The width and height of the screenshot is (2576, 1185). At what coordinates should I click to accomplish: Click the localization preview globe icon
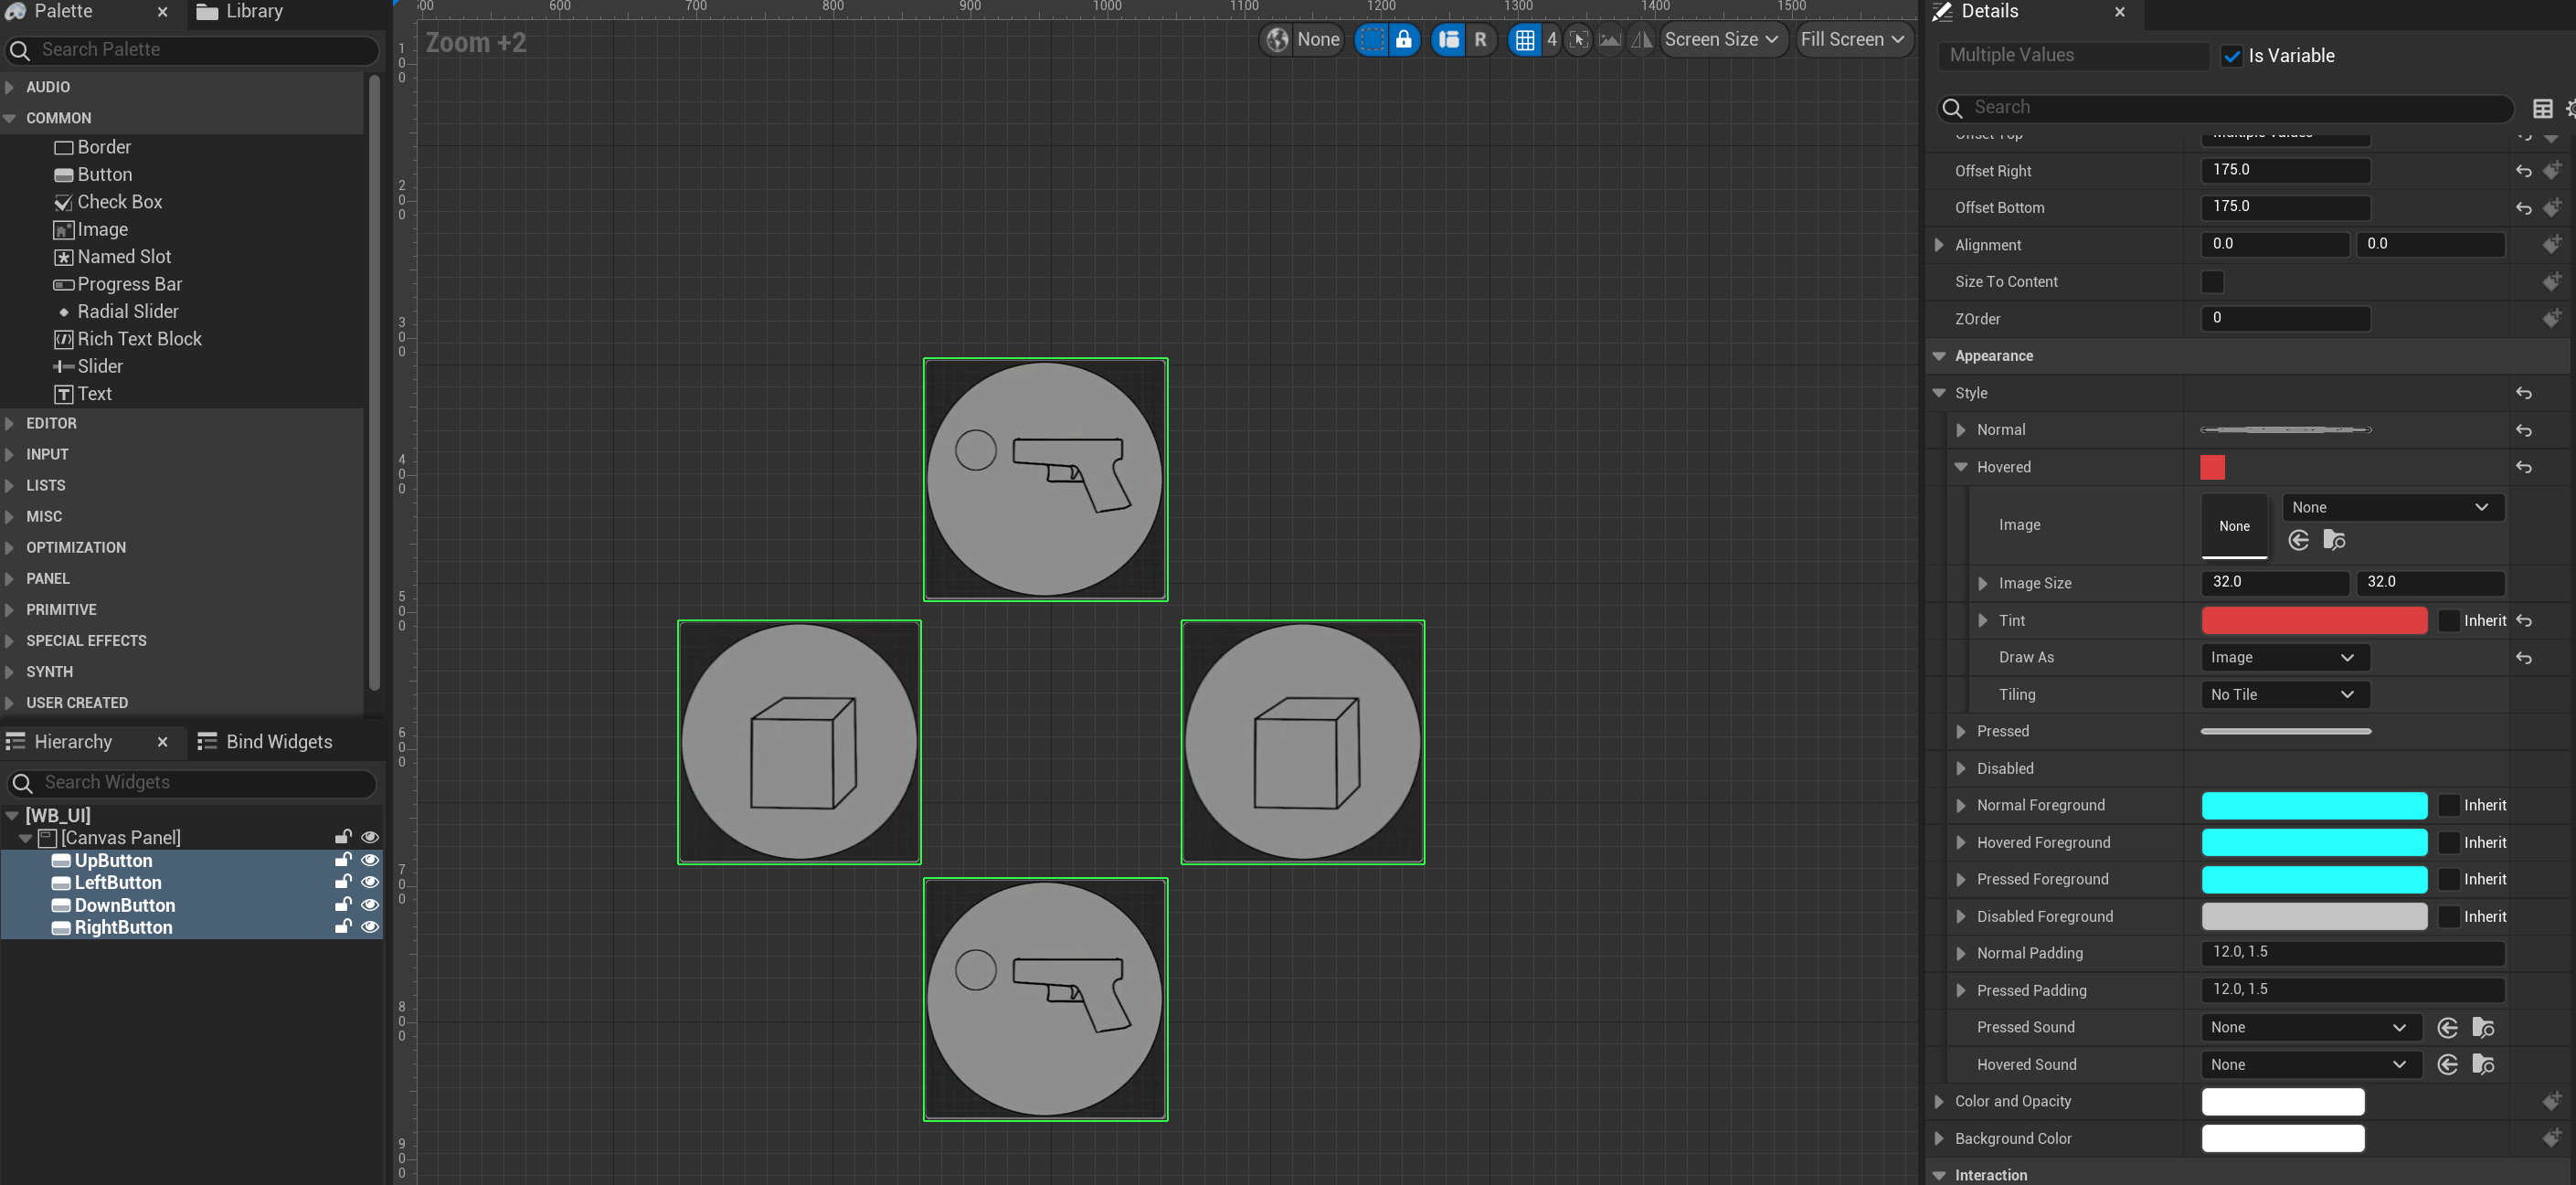pos(1277,40)
